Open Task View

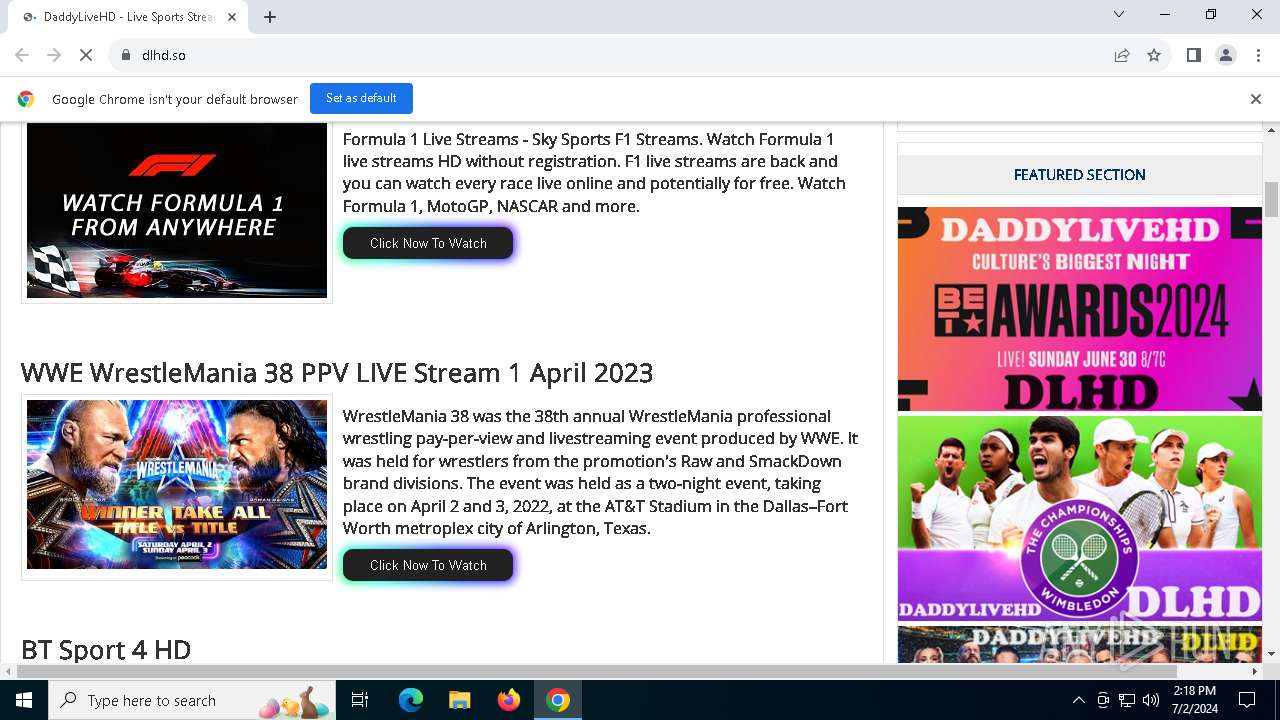coord(360,700)
